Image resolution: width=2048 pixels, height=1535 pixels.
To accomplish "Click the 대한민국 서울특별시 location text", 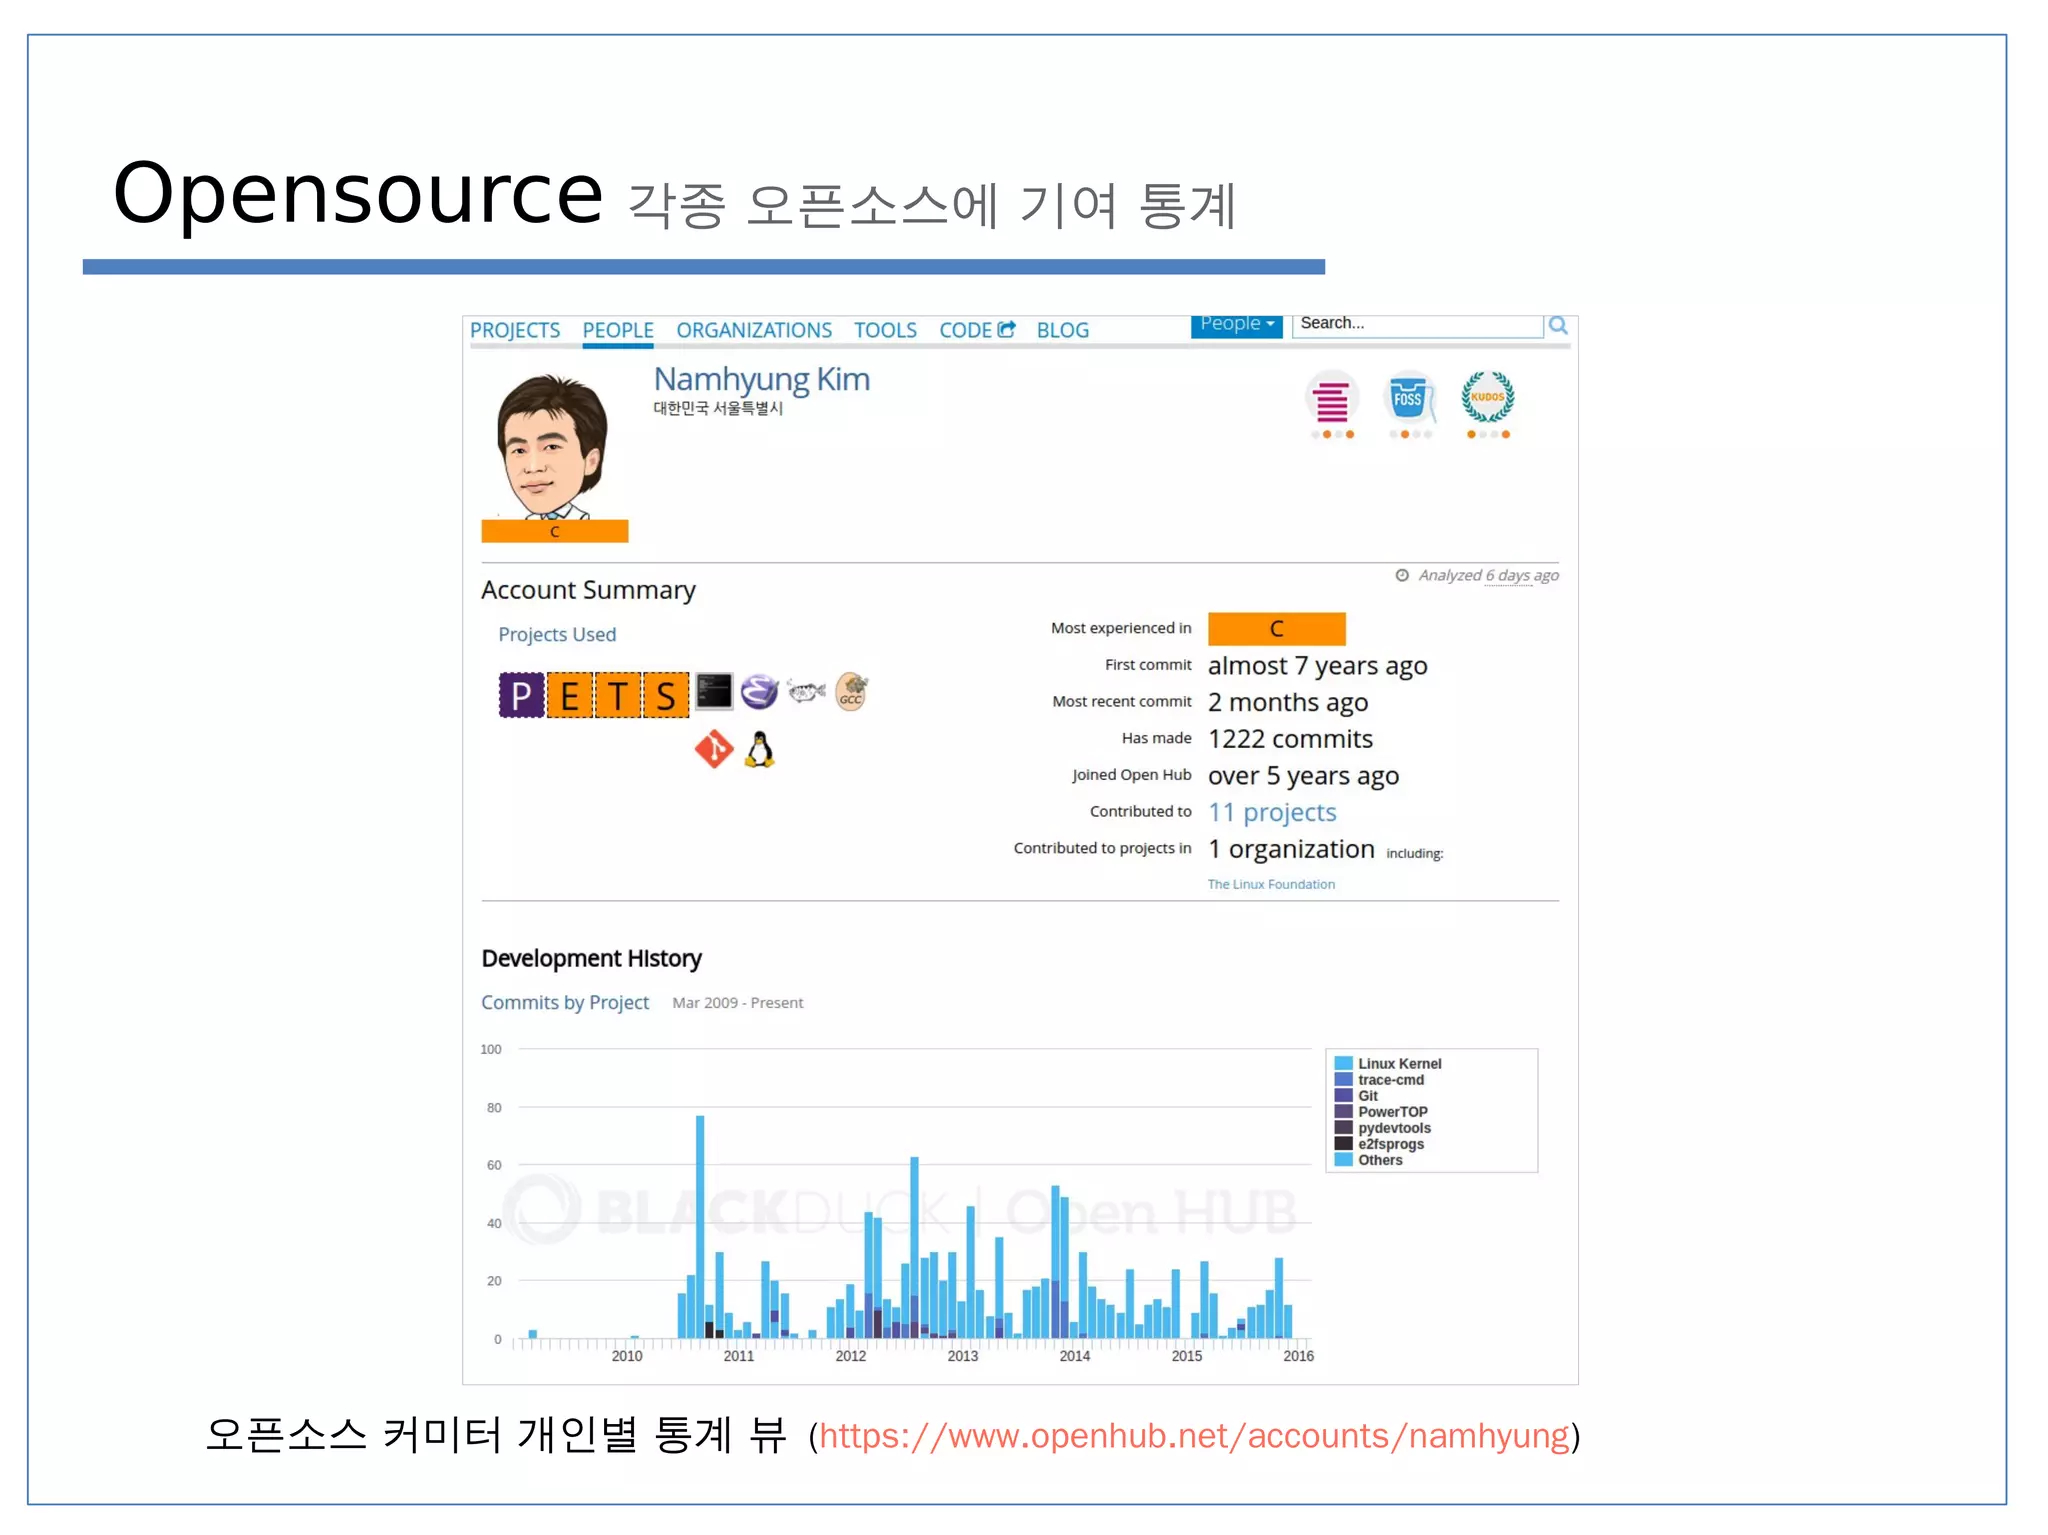I will coord(718,408).
